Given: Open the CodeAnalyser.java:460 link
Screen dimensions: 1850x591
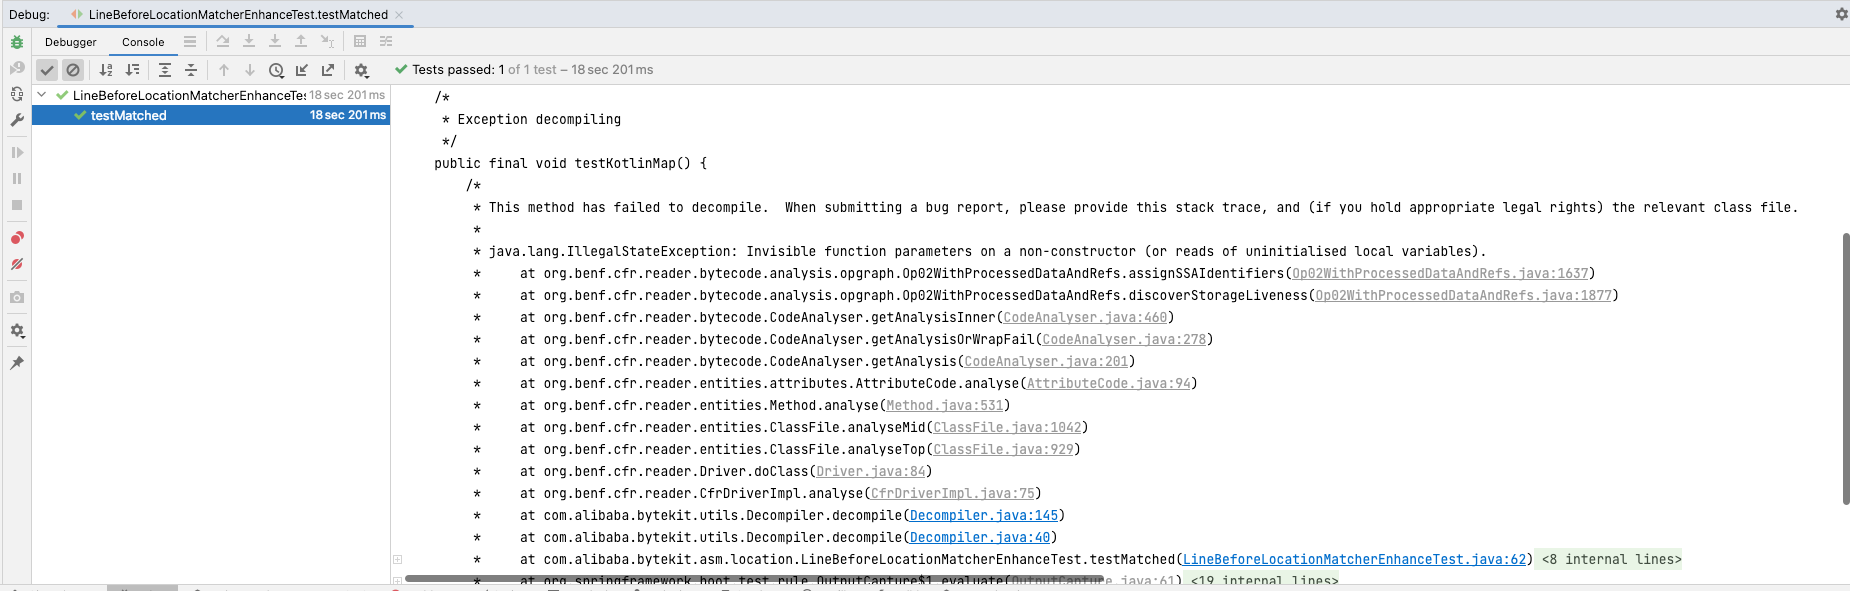Looking at the screenshot, I should (1085, 317).
